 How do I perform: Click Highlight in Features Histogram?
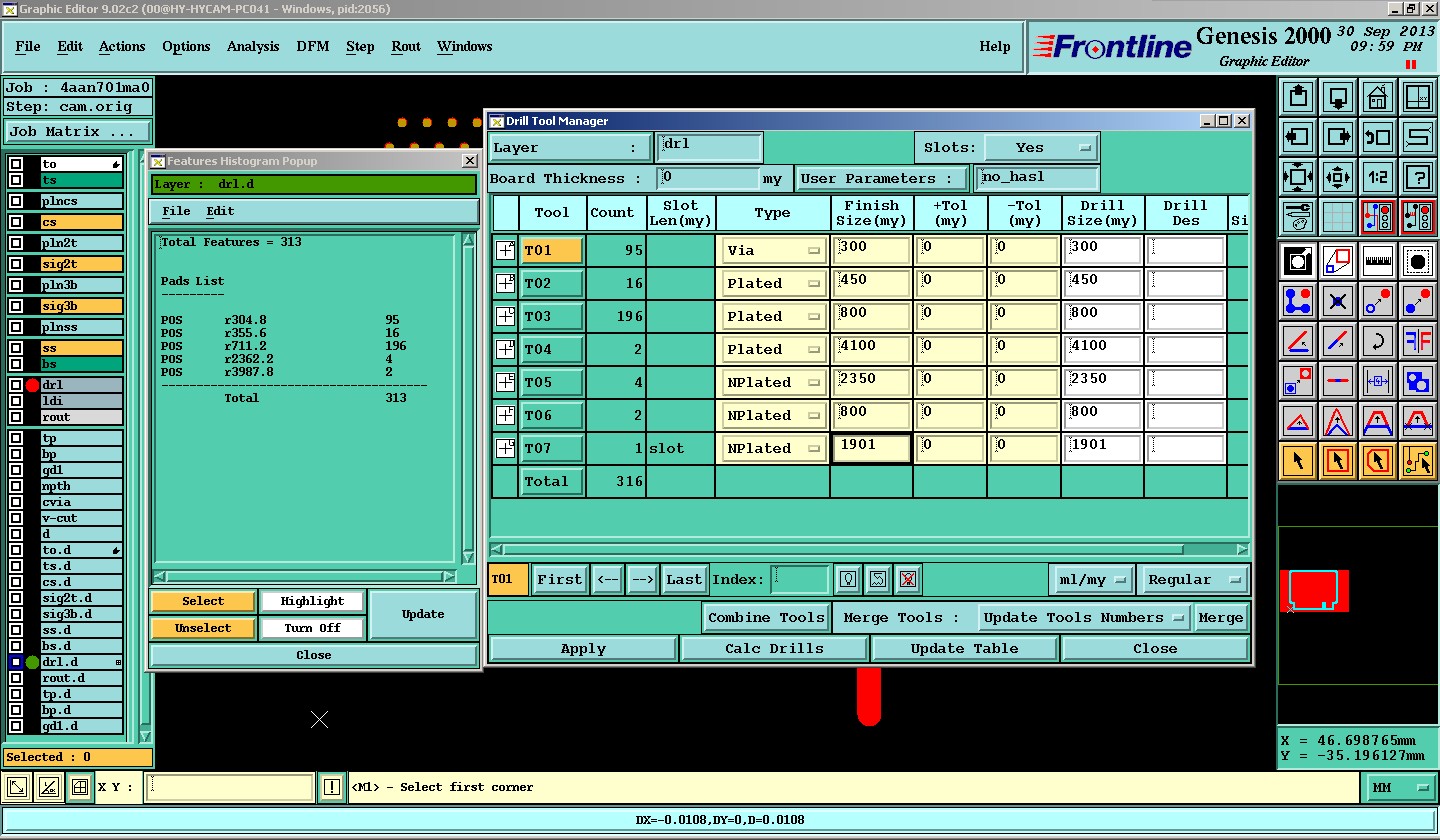click(312, 601)
